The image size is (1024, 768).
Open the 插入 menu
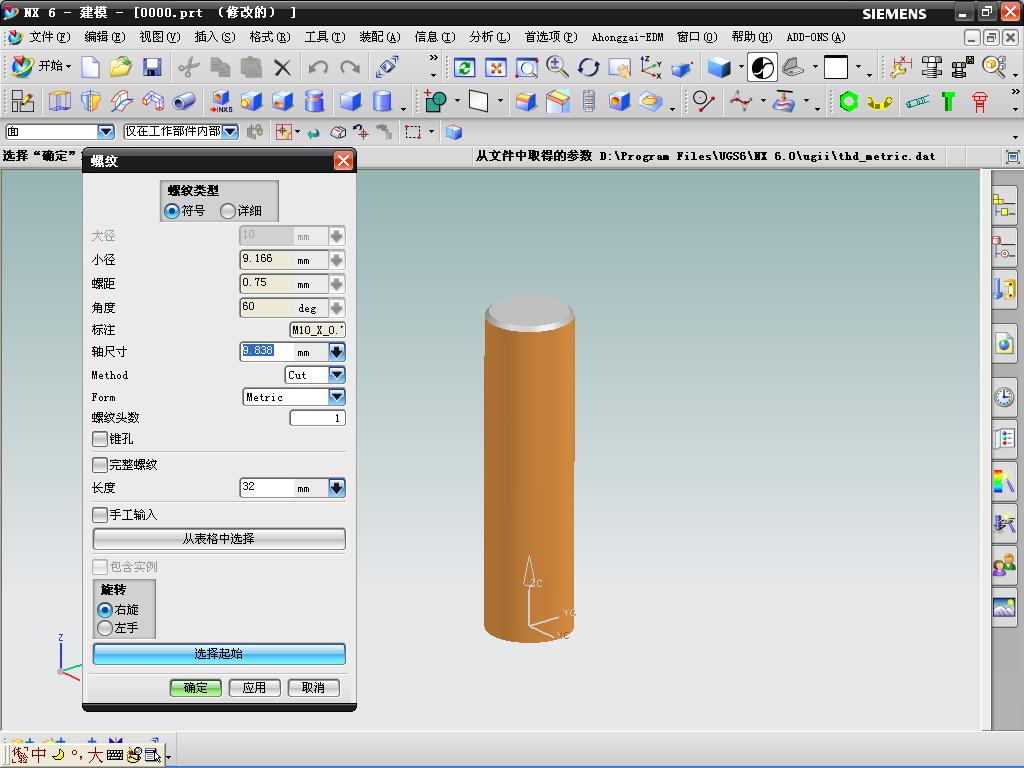point(214,37)
